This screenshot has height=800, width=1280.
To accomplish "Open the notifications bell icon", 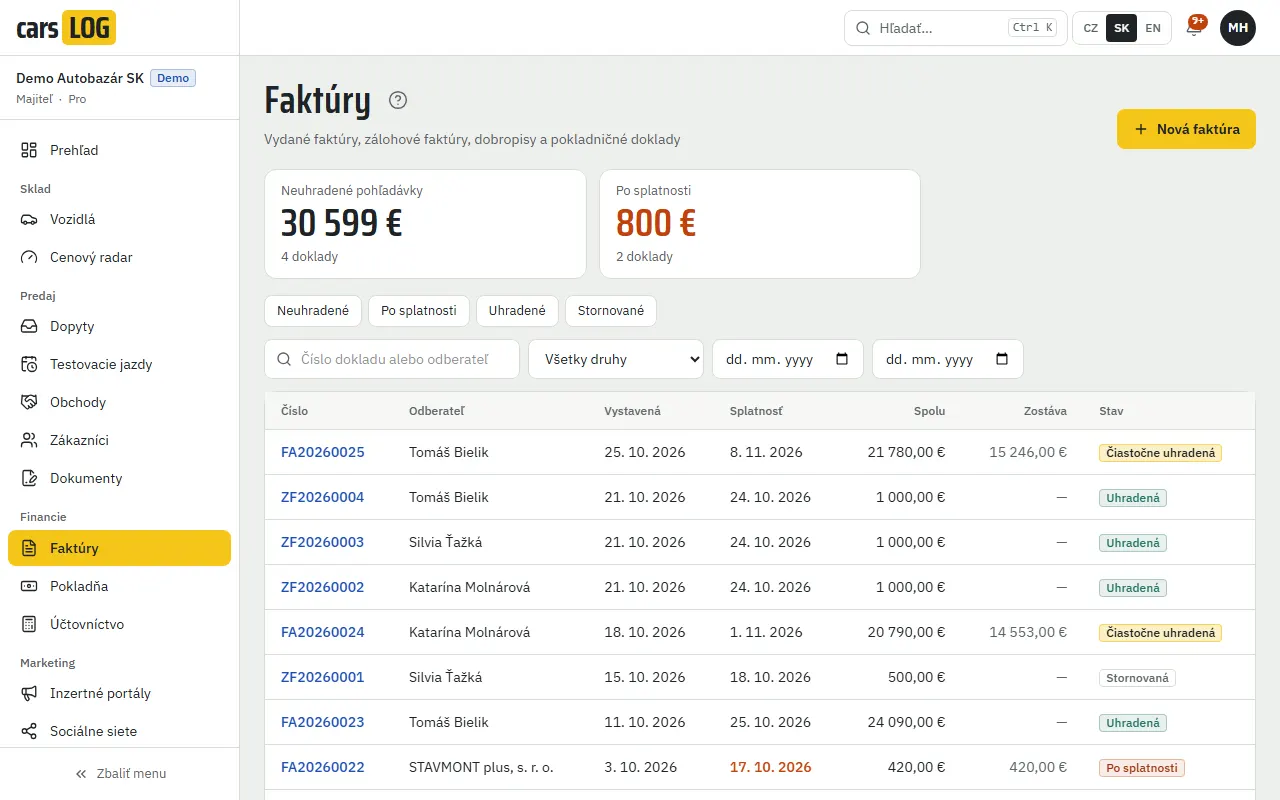I will pos(1193,28).
